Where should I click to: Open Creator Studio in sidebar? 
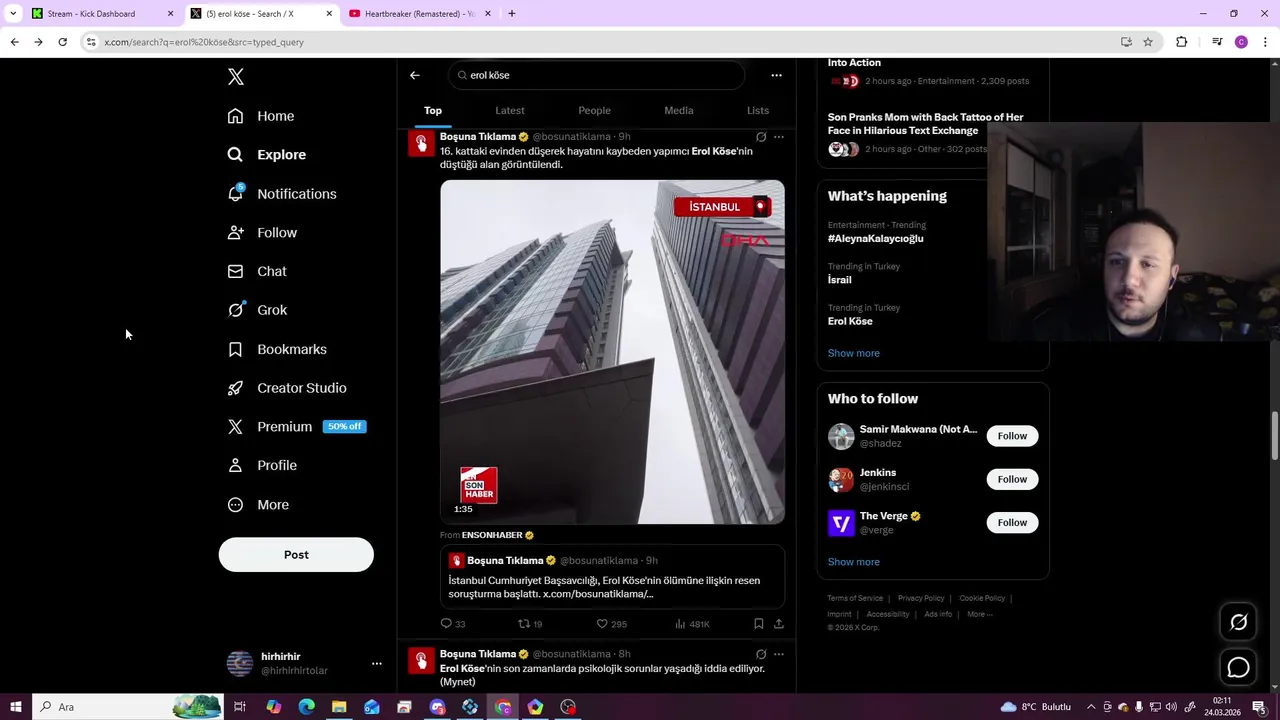coord(287,388)
